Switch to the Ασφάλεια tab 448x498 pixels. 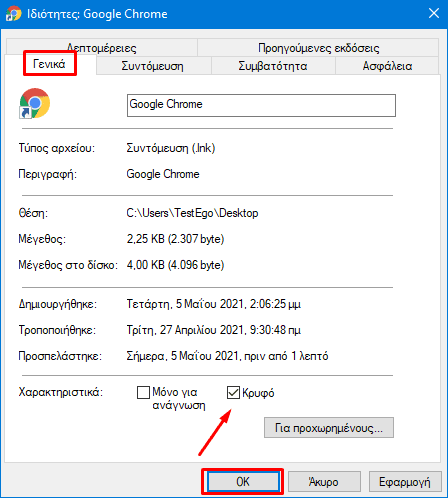pos(387,66)
